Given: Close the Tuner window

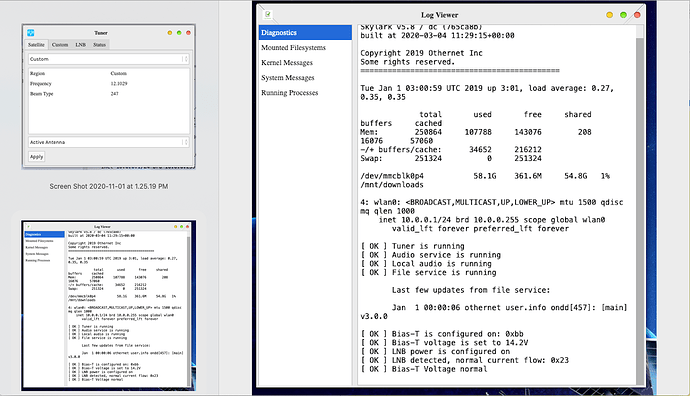Looking at the screenshot, I should 188,33.
